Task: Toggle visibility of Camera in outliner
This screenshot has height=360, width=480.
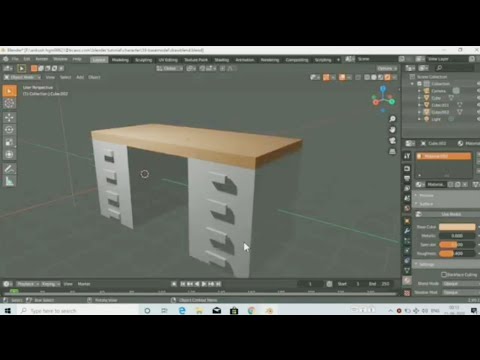Action: [x=478, y=91]
